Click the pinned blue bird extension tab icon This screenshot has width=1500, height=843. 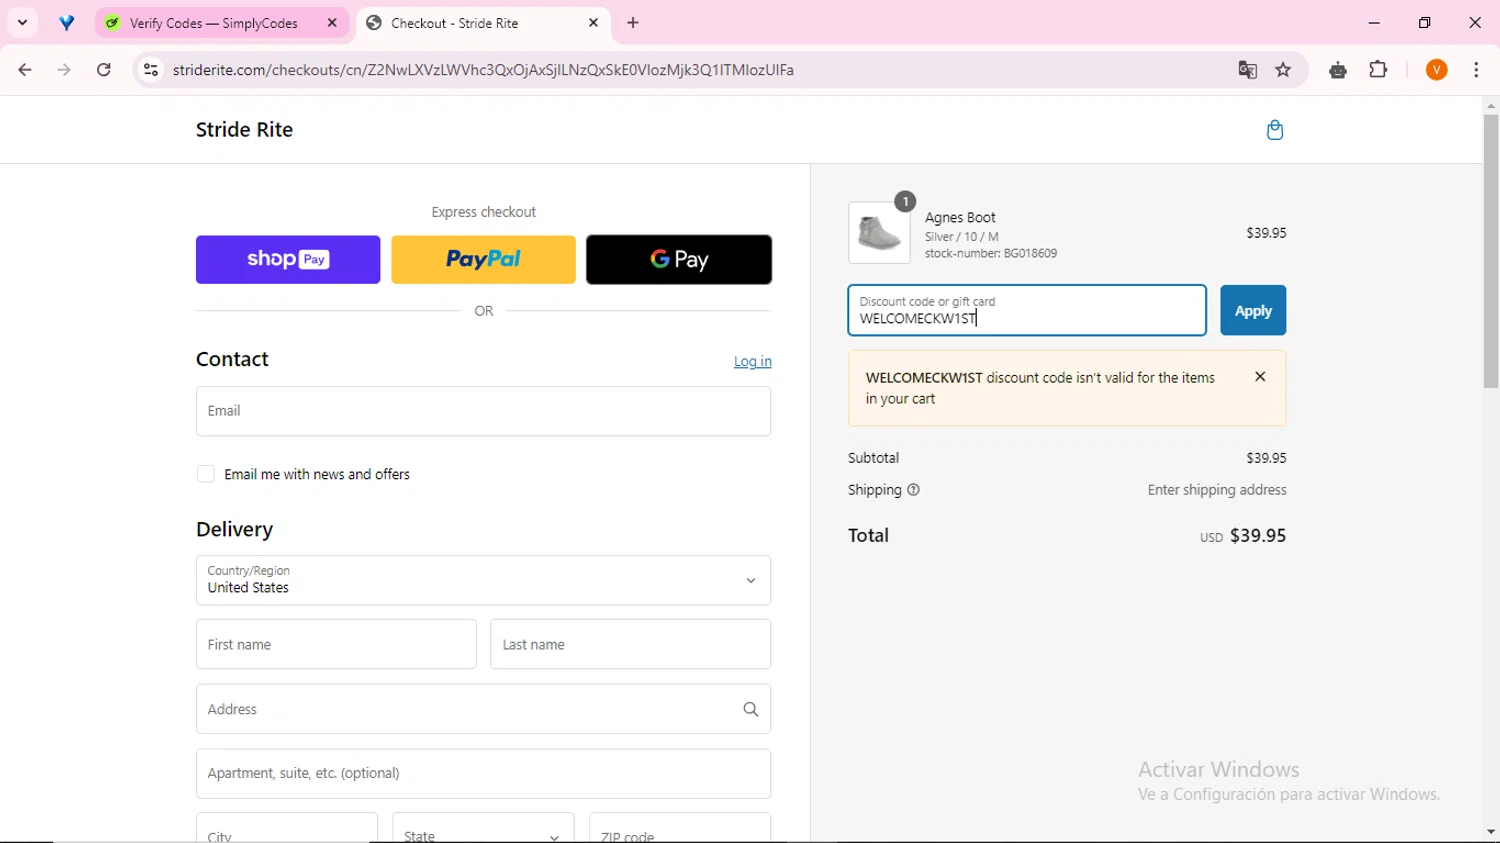pyautogui.click(x=67, y=23)
